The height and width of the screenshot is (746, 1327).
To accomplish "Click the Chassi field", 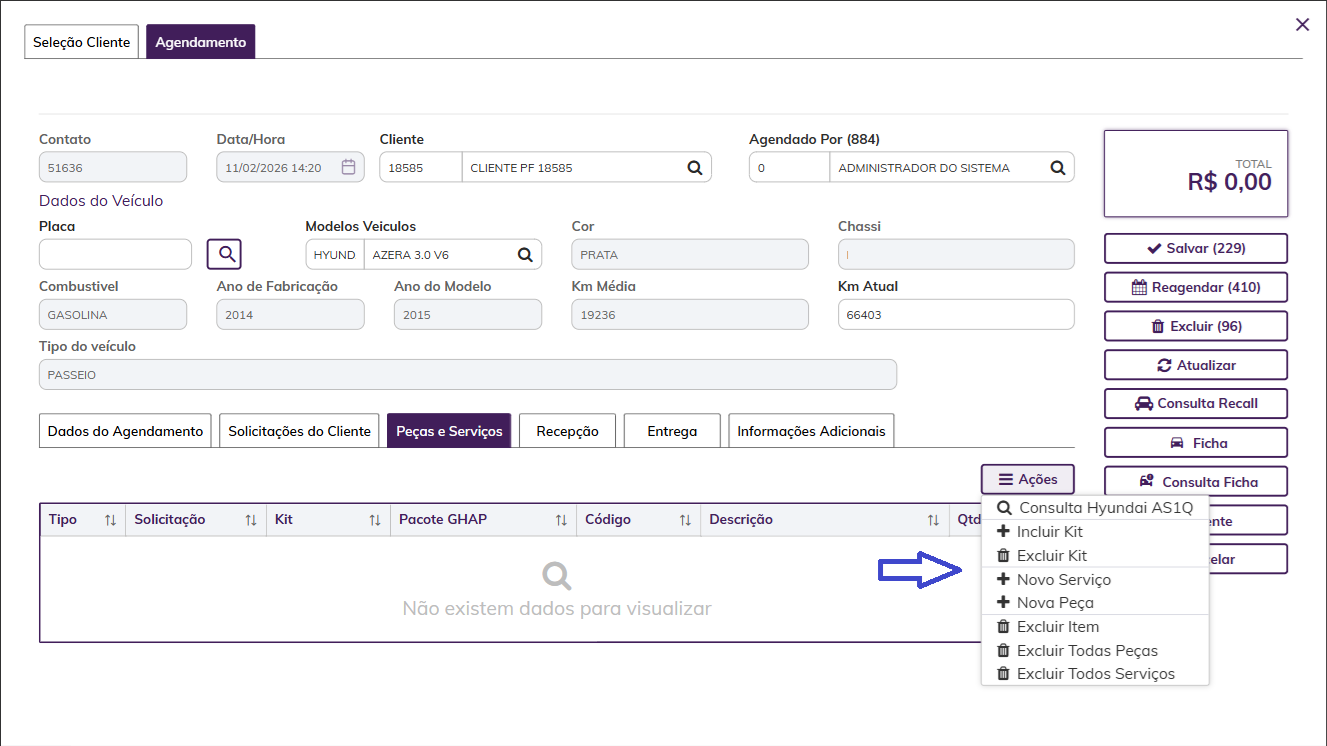I will [x=956, y=255].
